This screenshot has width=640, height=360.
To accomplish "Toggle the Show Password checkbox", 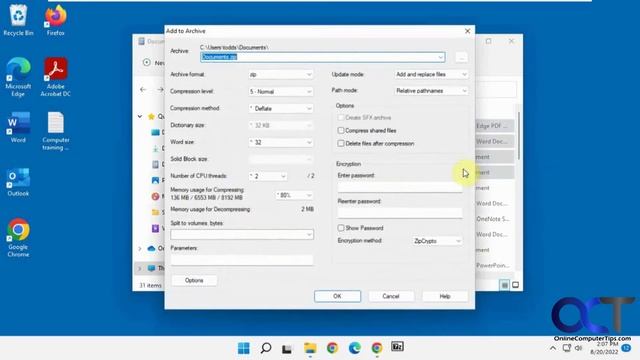I will point(341,228).
